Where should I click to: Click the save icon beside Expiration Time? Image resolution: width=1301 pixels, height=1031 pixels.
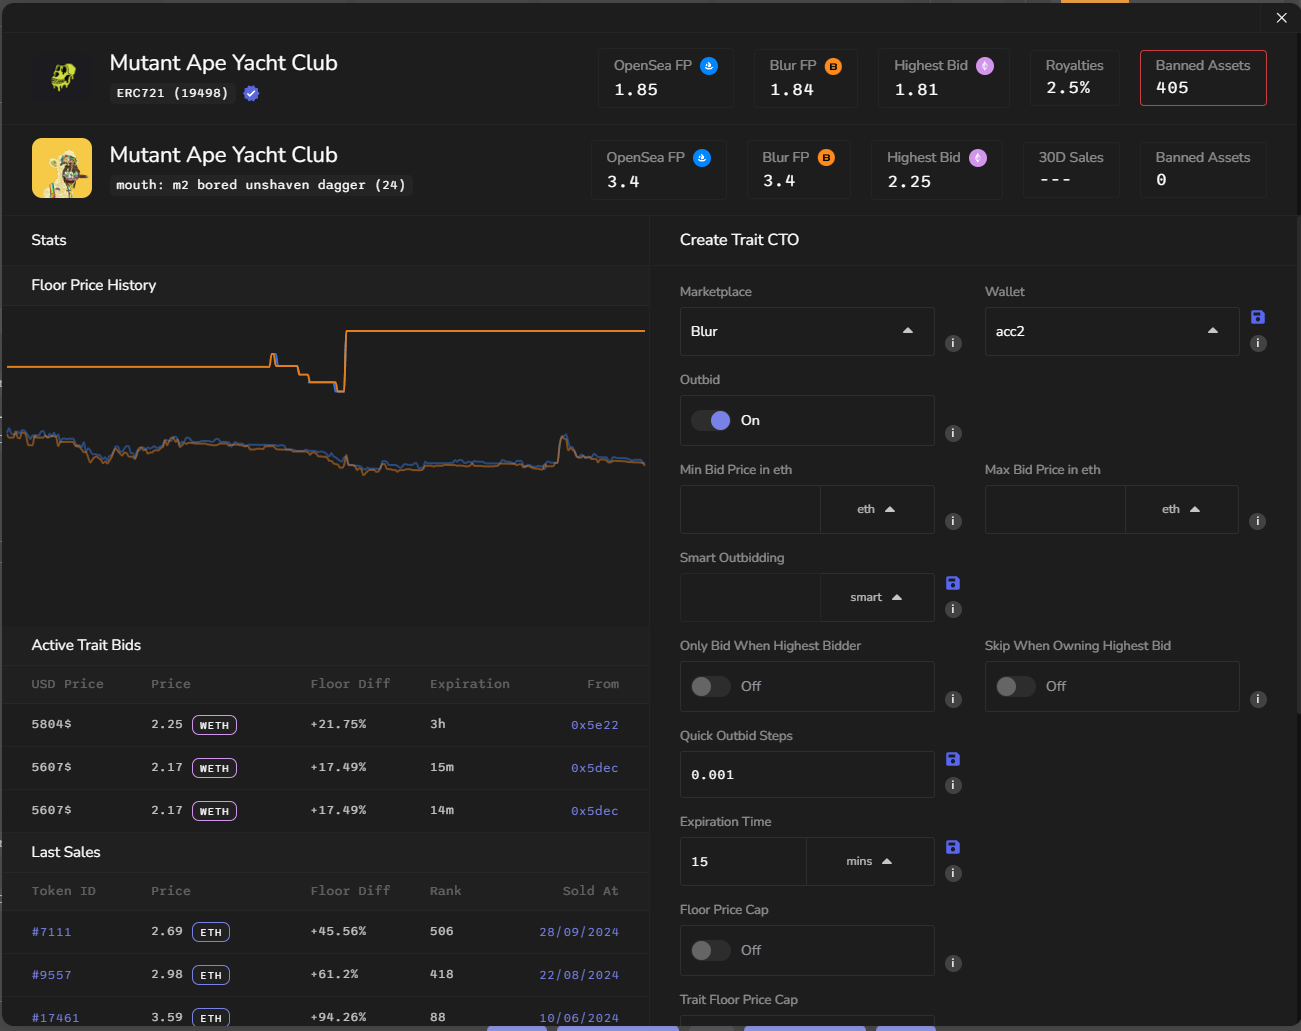click(953, 847)
